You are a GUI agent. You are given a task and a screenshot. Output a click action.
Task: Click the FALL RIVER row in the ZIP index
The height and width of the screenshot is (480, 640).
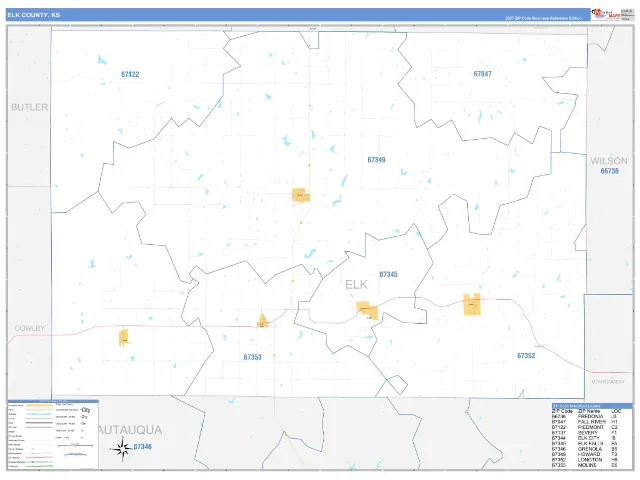coord(585,422)
